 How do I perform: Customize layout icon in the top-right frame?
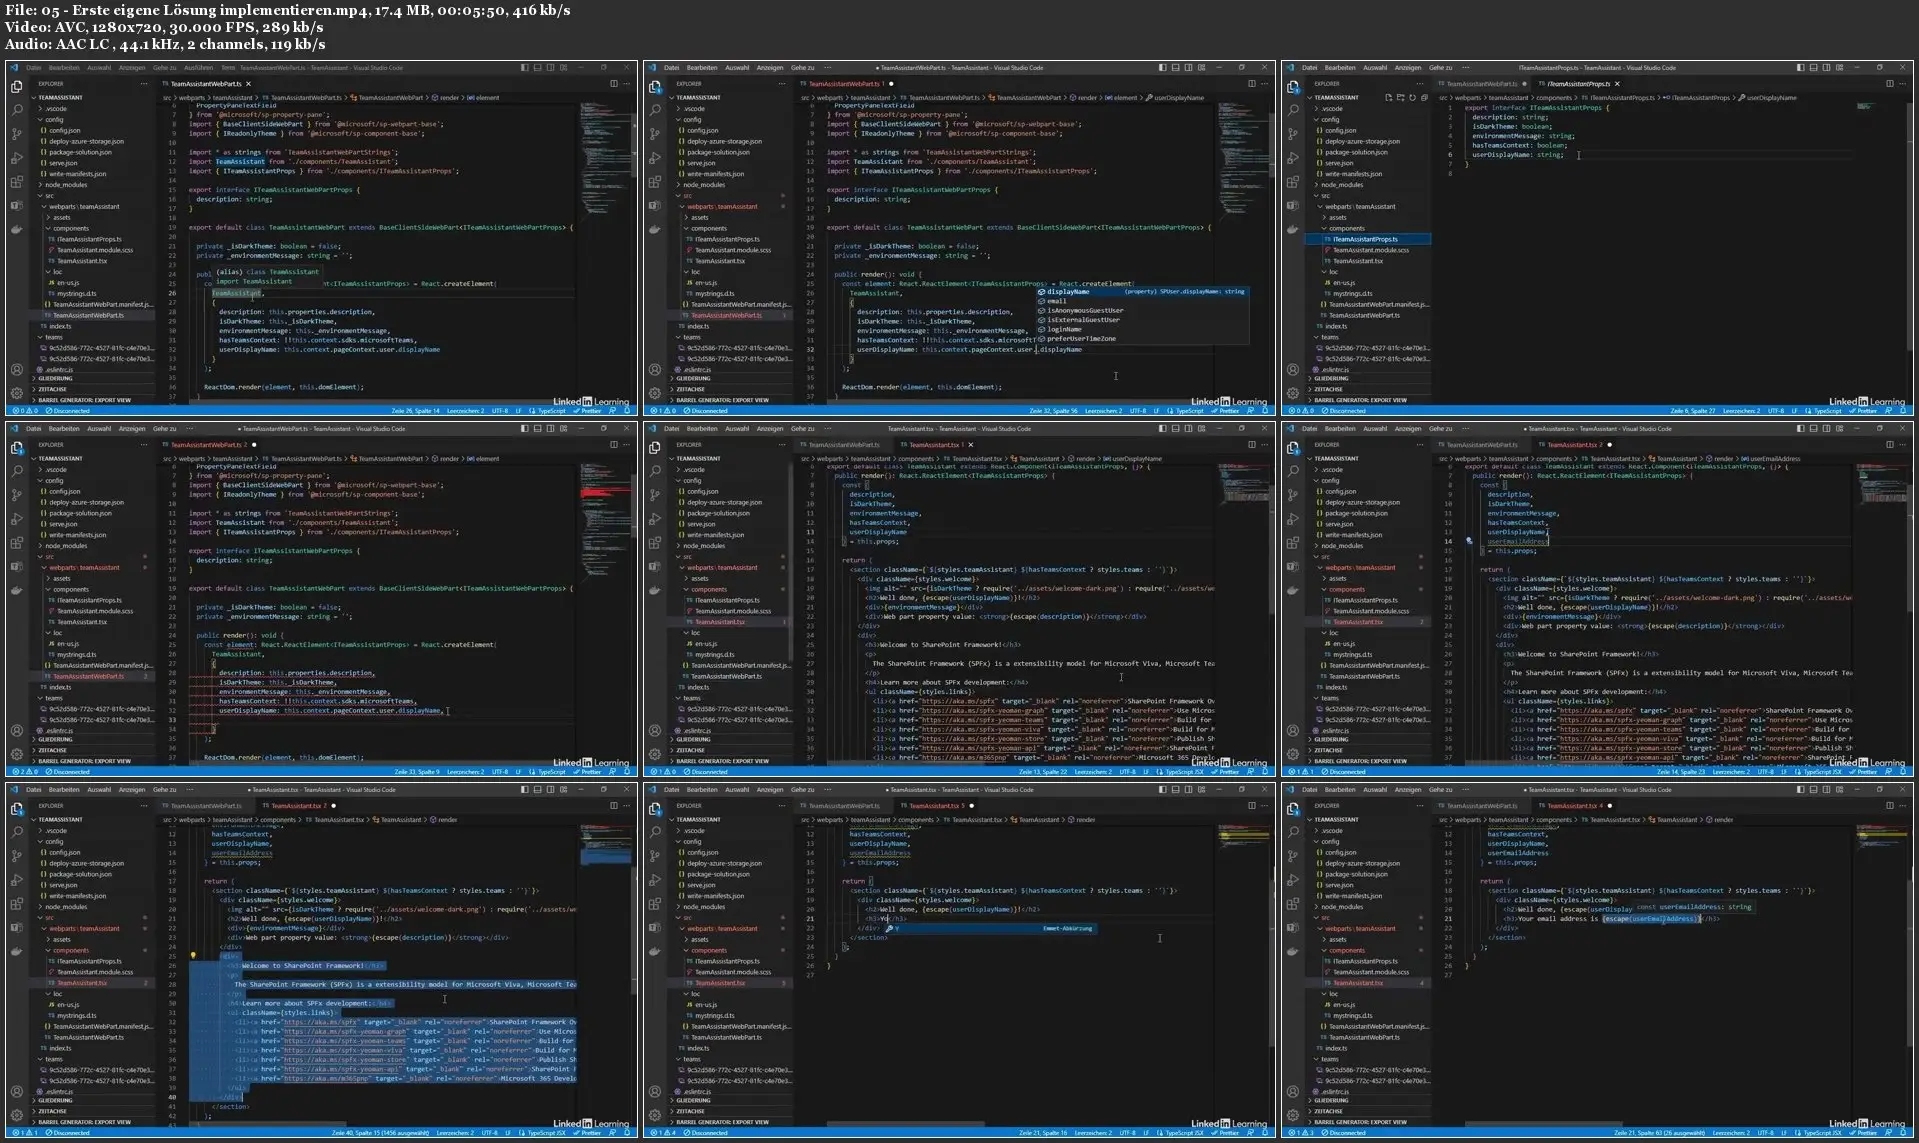click(1839, 68)
